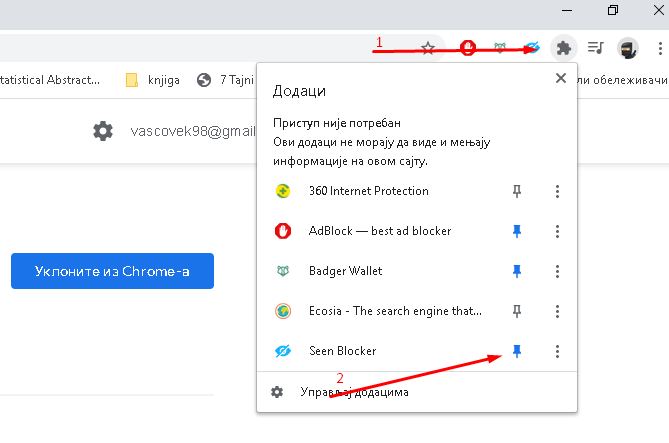Restore down the Chrome window
Viewport: 669px width, 443px height.
pos(613,10)
